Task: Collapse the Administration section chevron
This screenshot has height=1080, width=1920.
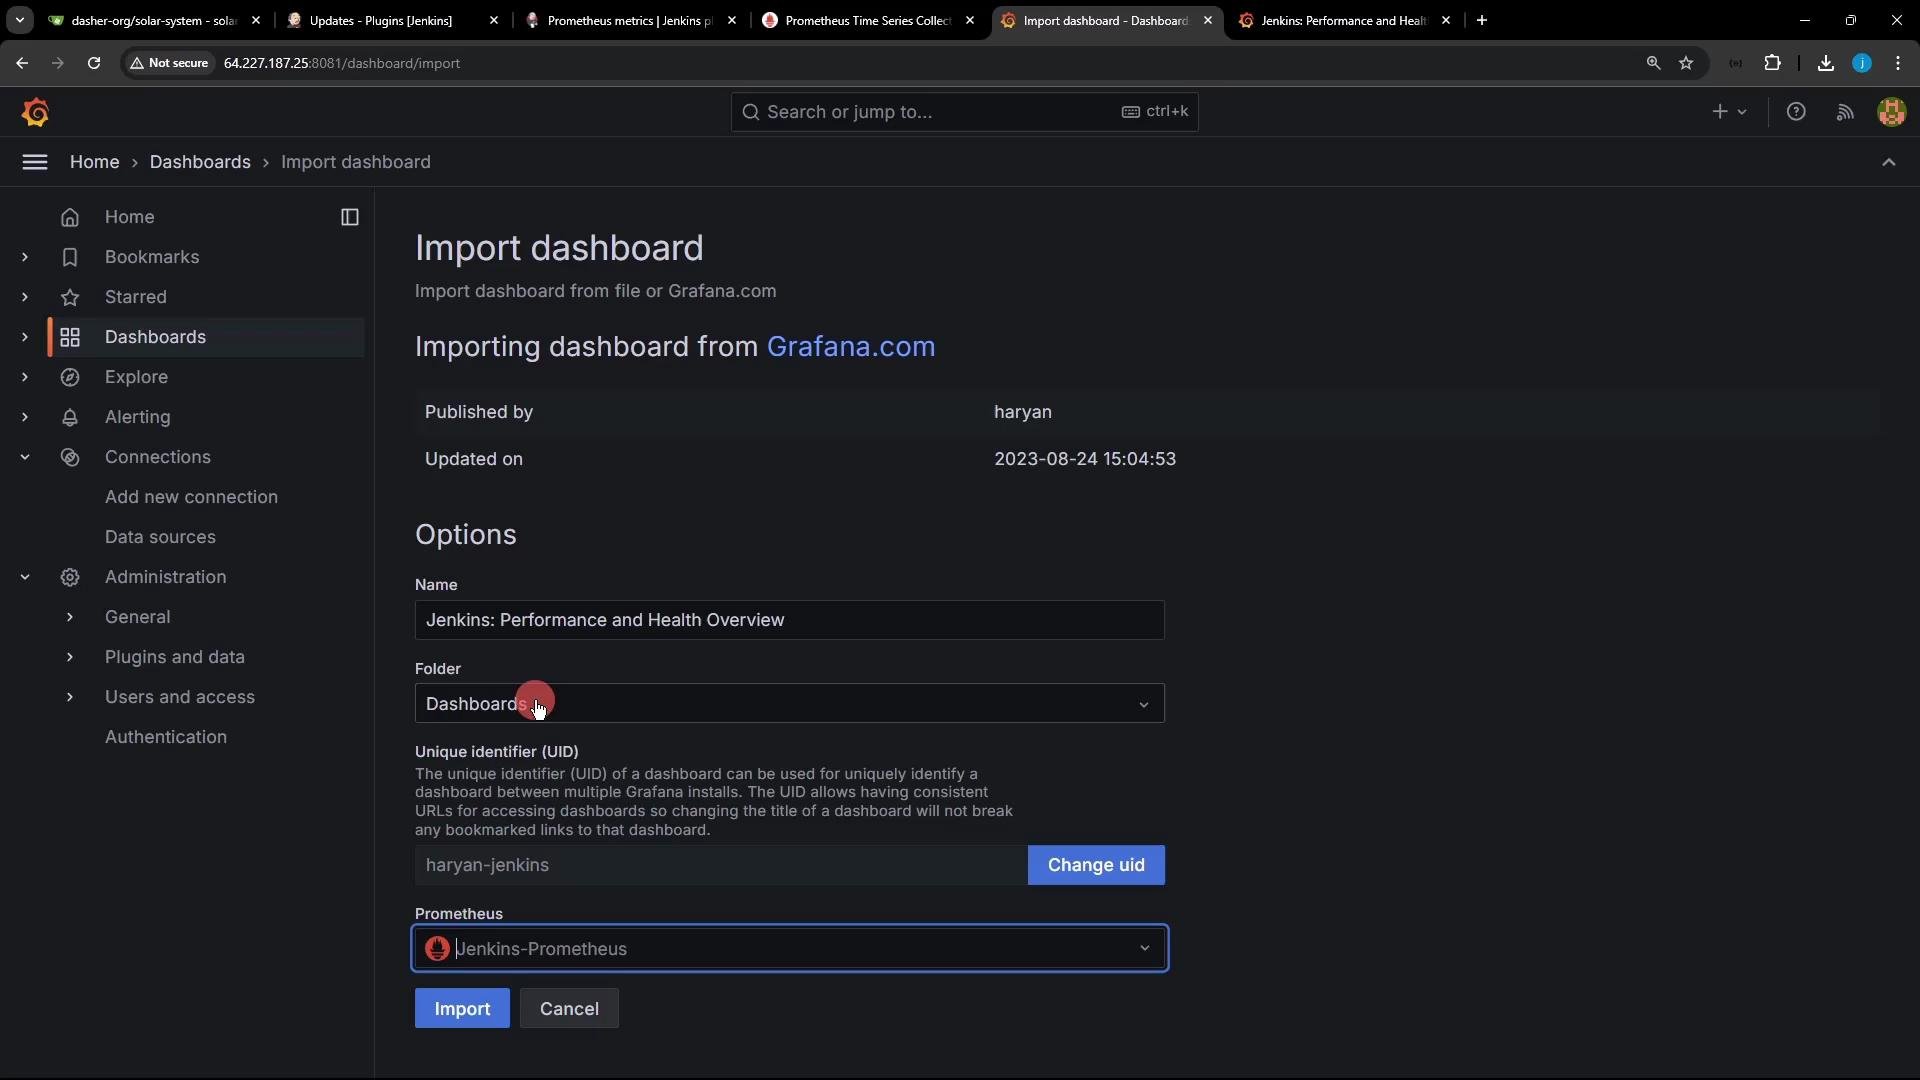Action: click(x=25, y=577)
